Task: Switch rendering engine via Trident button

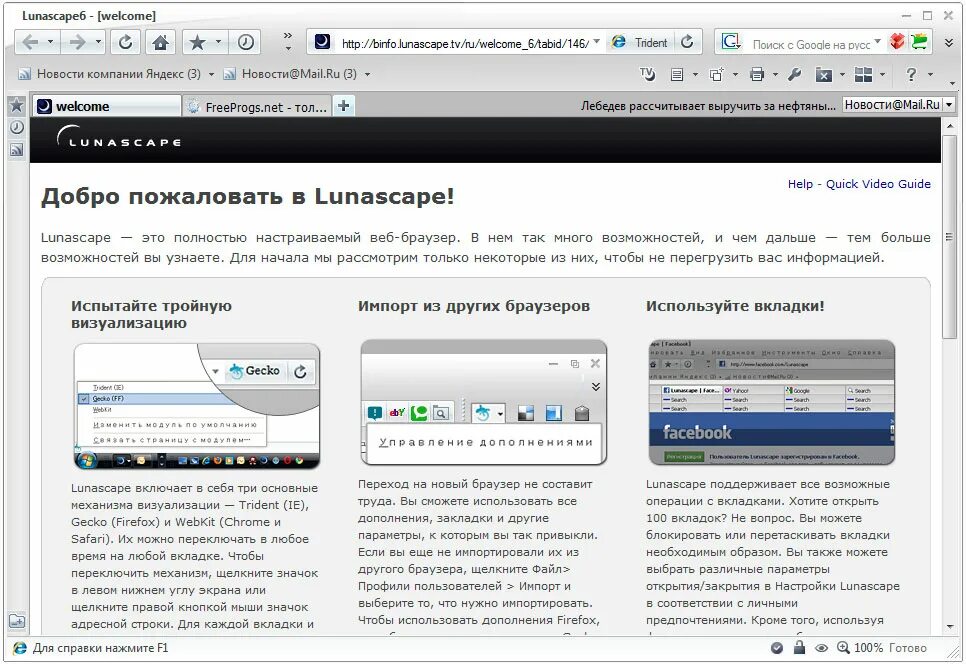Action: (639, 42)
